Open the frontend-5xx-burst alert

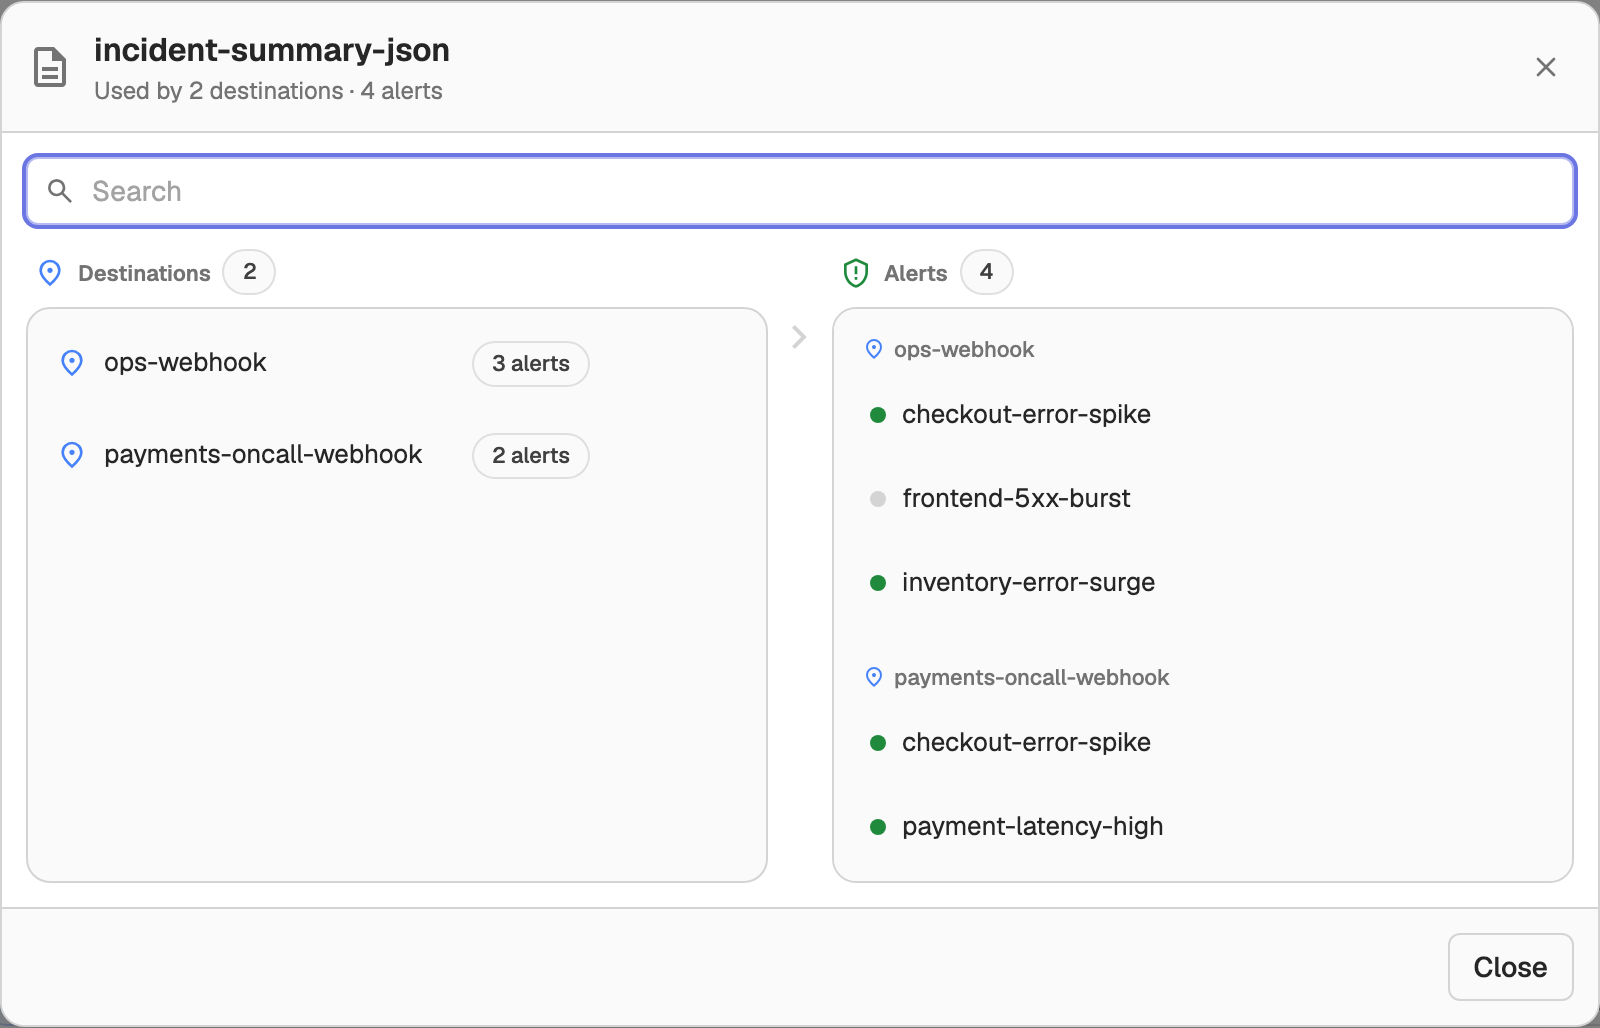1016,499
